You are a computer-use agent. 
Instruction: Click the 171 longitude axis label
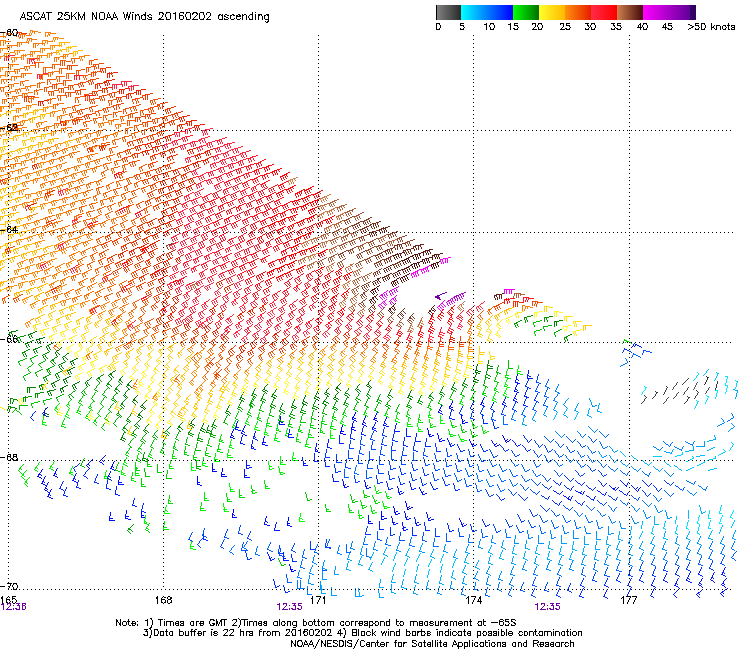318,600
